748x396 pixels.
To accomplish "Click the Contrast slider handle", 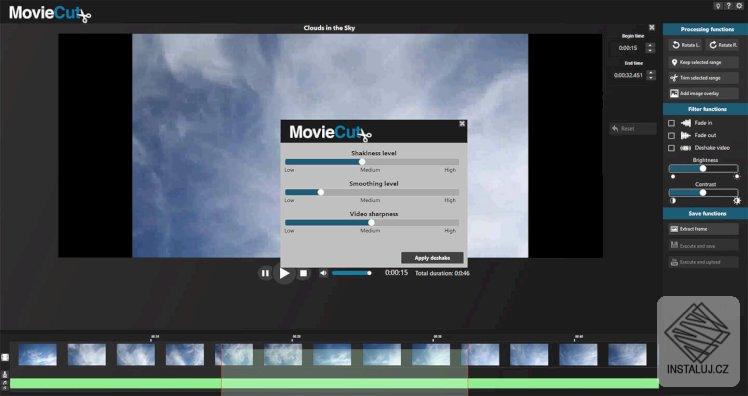I will coord(703,192).
